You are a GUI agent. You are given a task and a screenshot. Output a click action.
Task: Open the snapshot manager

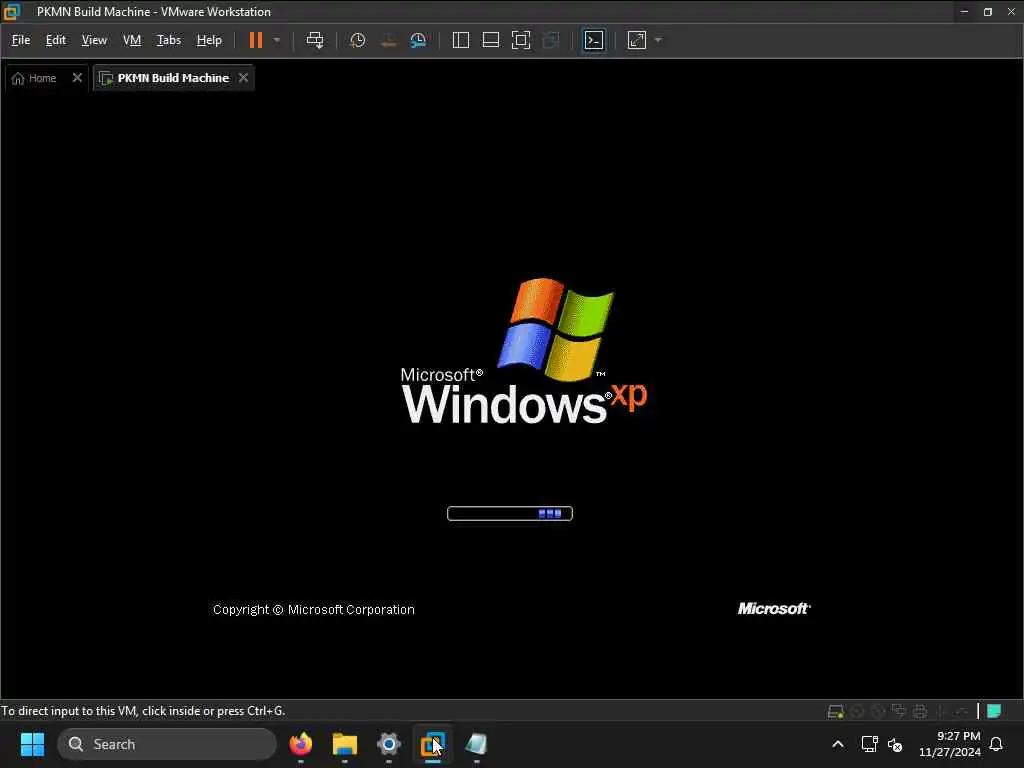tap(418, 40)
